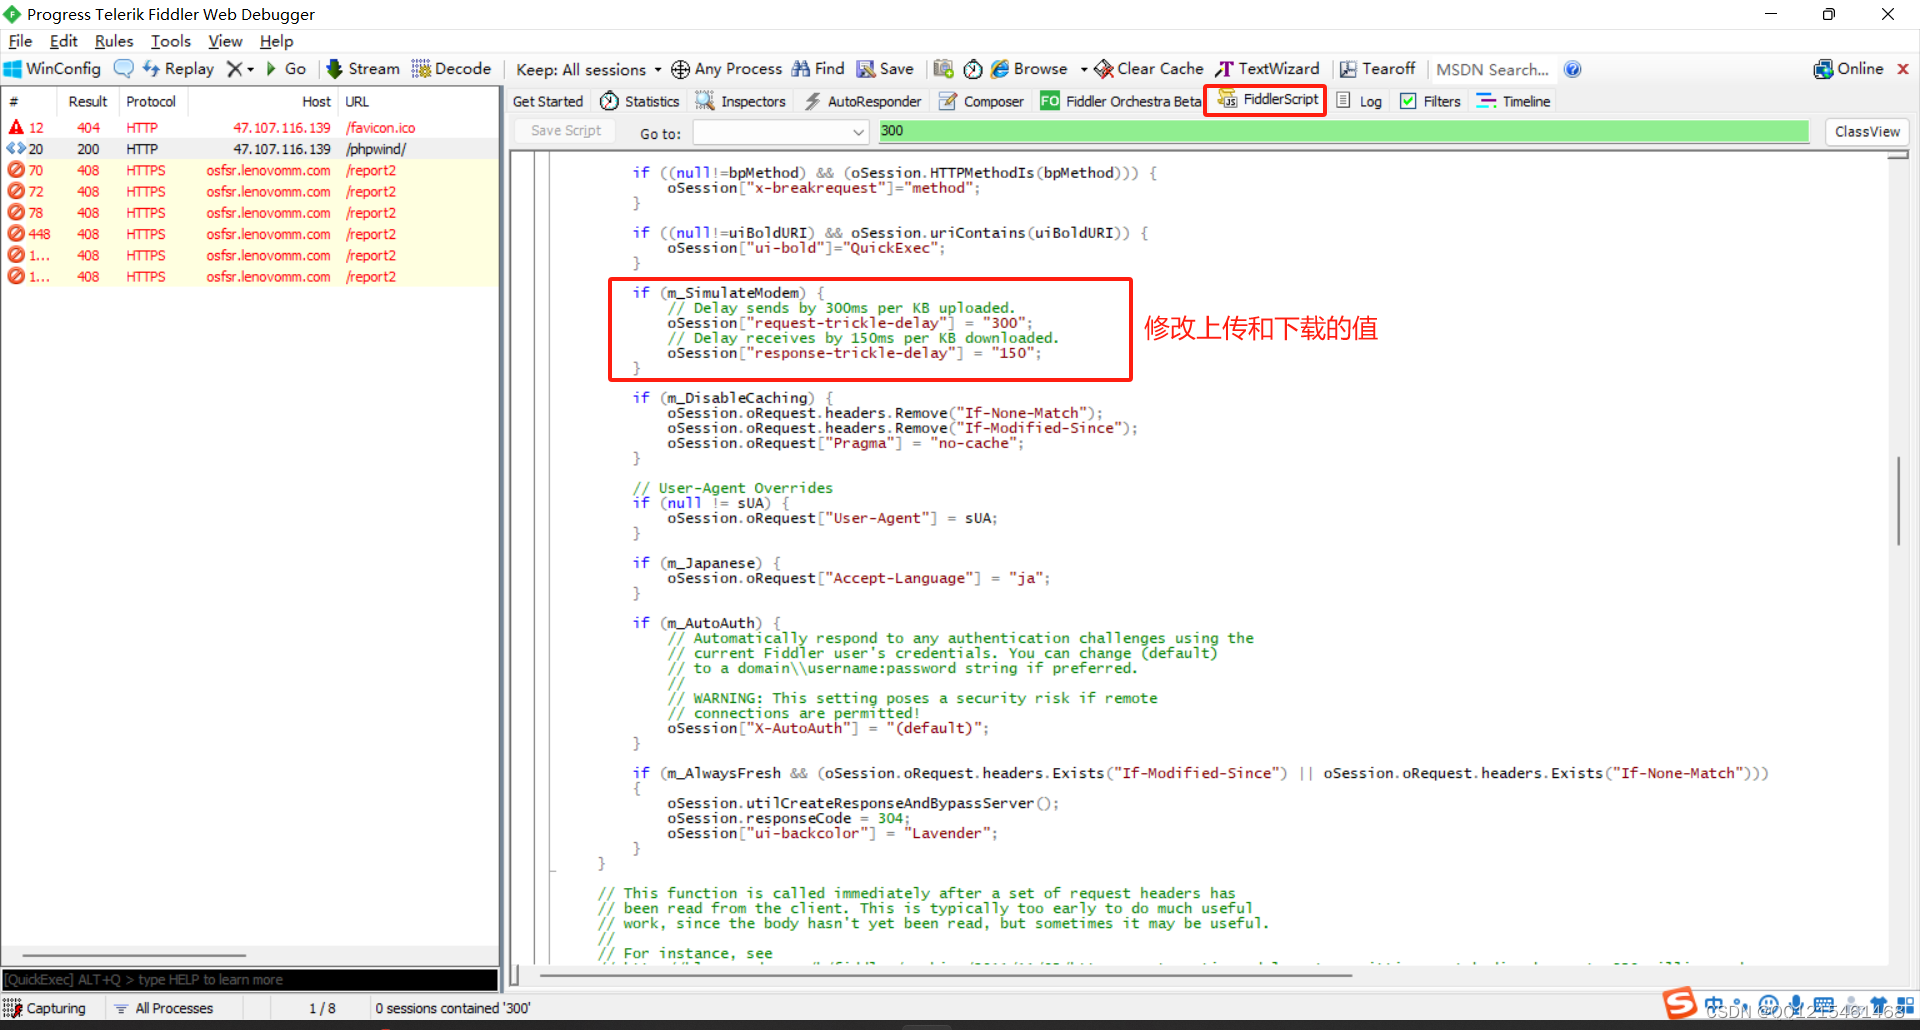Click the script editor vertical scrollbar
Screen dimensions: 1920x1030
point(1898,501)
